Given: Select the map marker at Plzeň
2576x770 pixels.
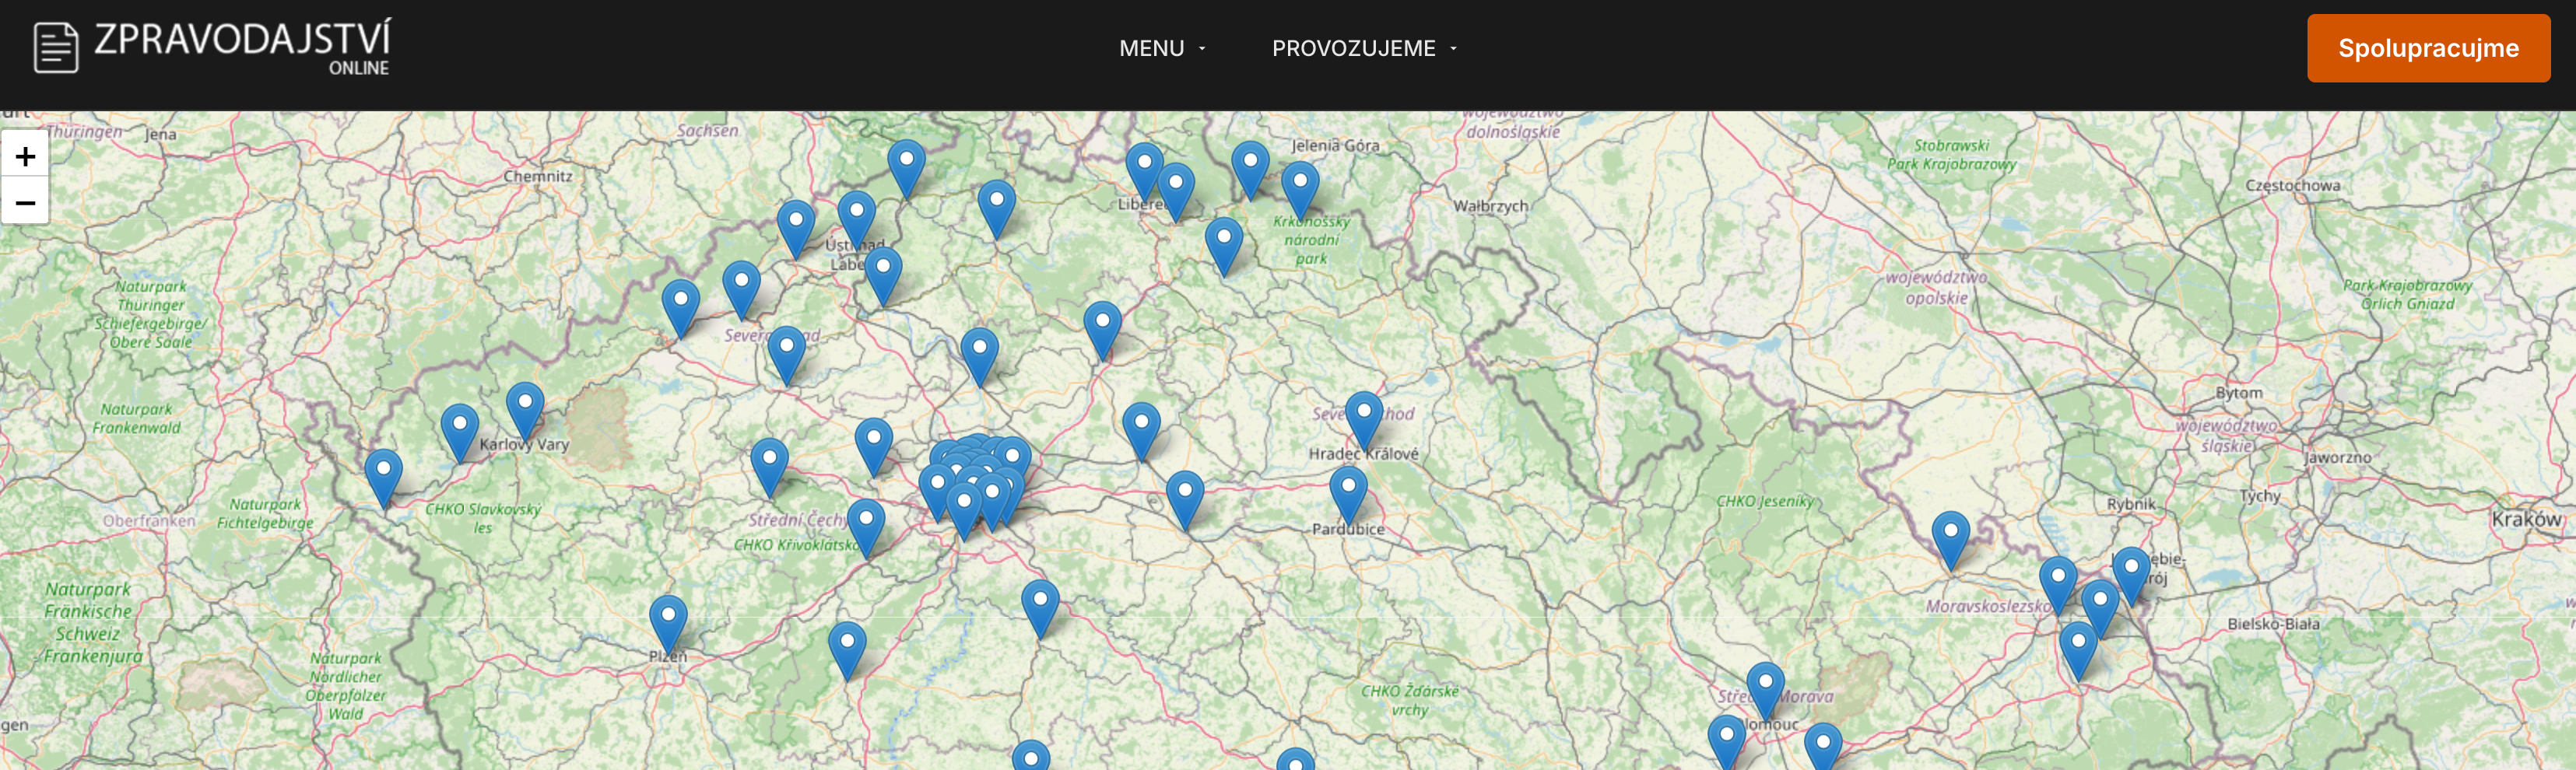Looking at the screenshot, I should point(668,621).
